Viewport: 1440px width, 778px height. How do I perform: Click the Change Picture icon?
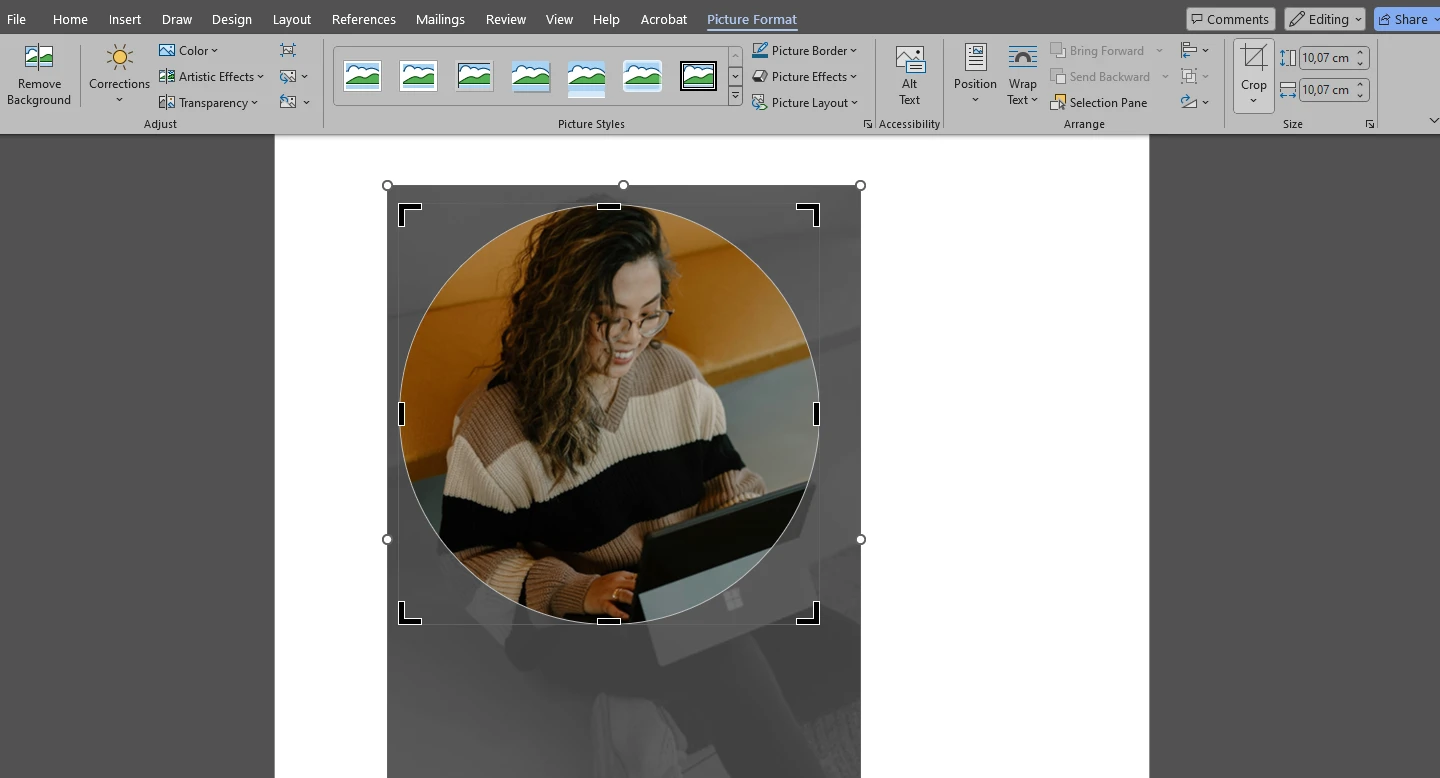(x=289, y=76)
